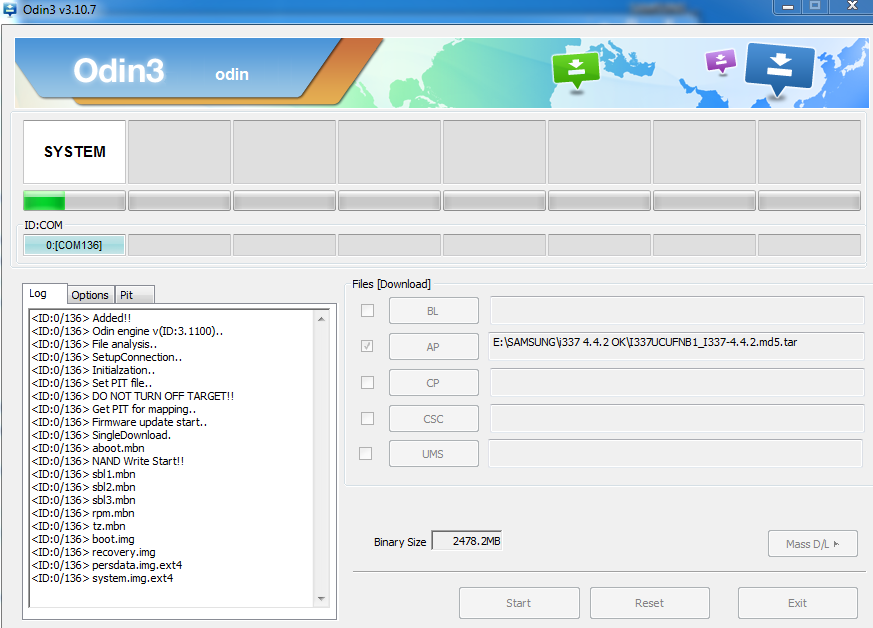
Task: Click log line 'recovery.img'
Action: pos(94,552)
